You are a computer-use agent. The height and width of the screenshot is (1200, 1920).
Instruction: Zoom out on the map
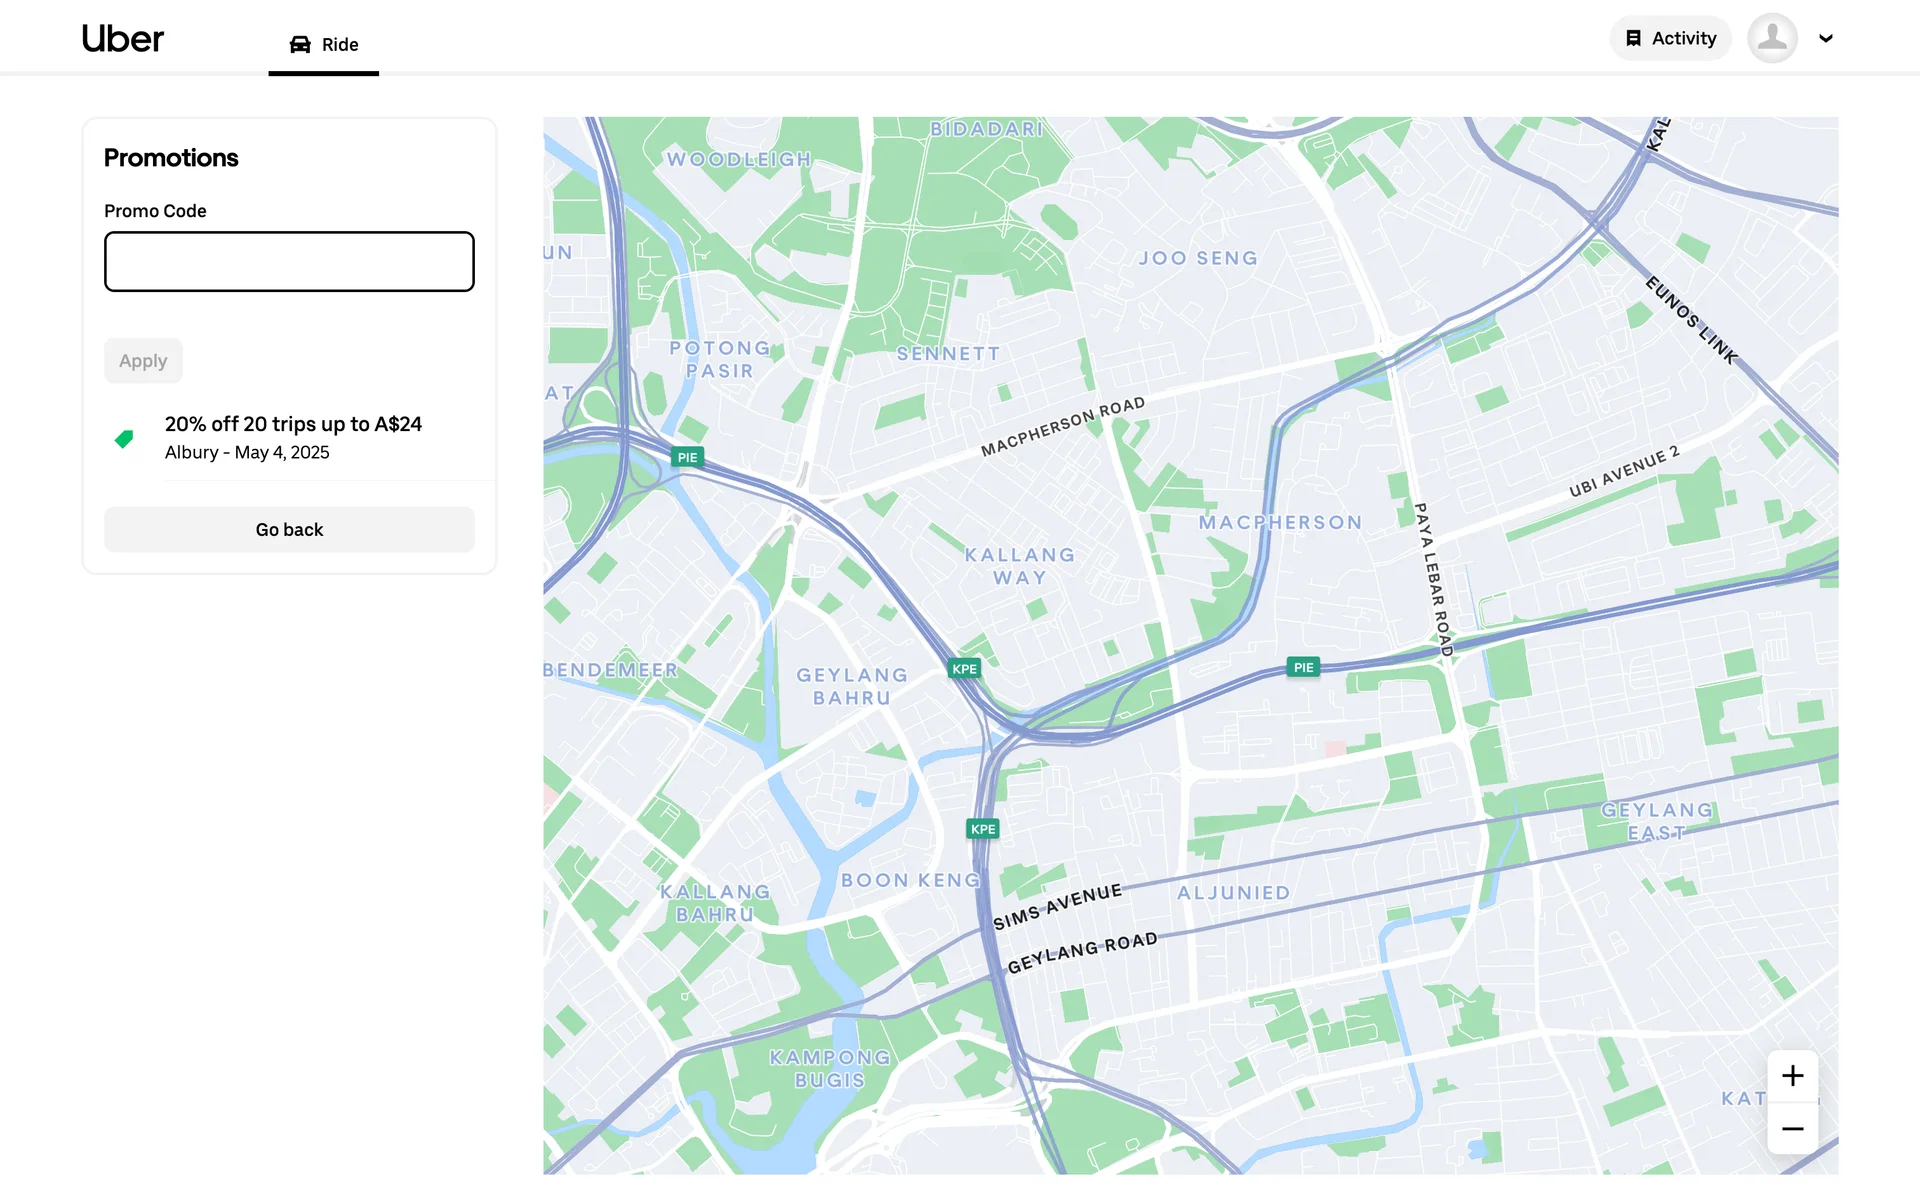(x=1792, y=1129)
